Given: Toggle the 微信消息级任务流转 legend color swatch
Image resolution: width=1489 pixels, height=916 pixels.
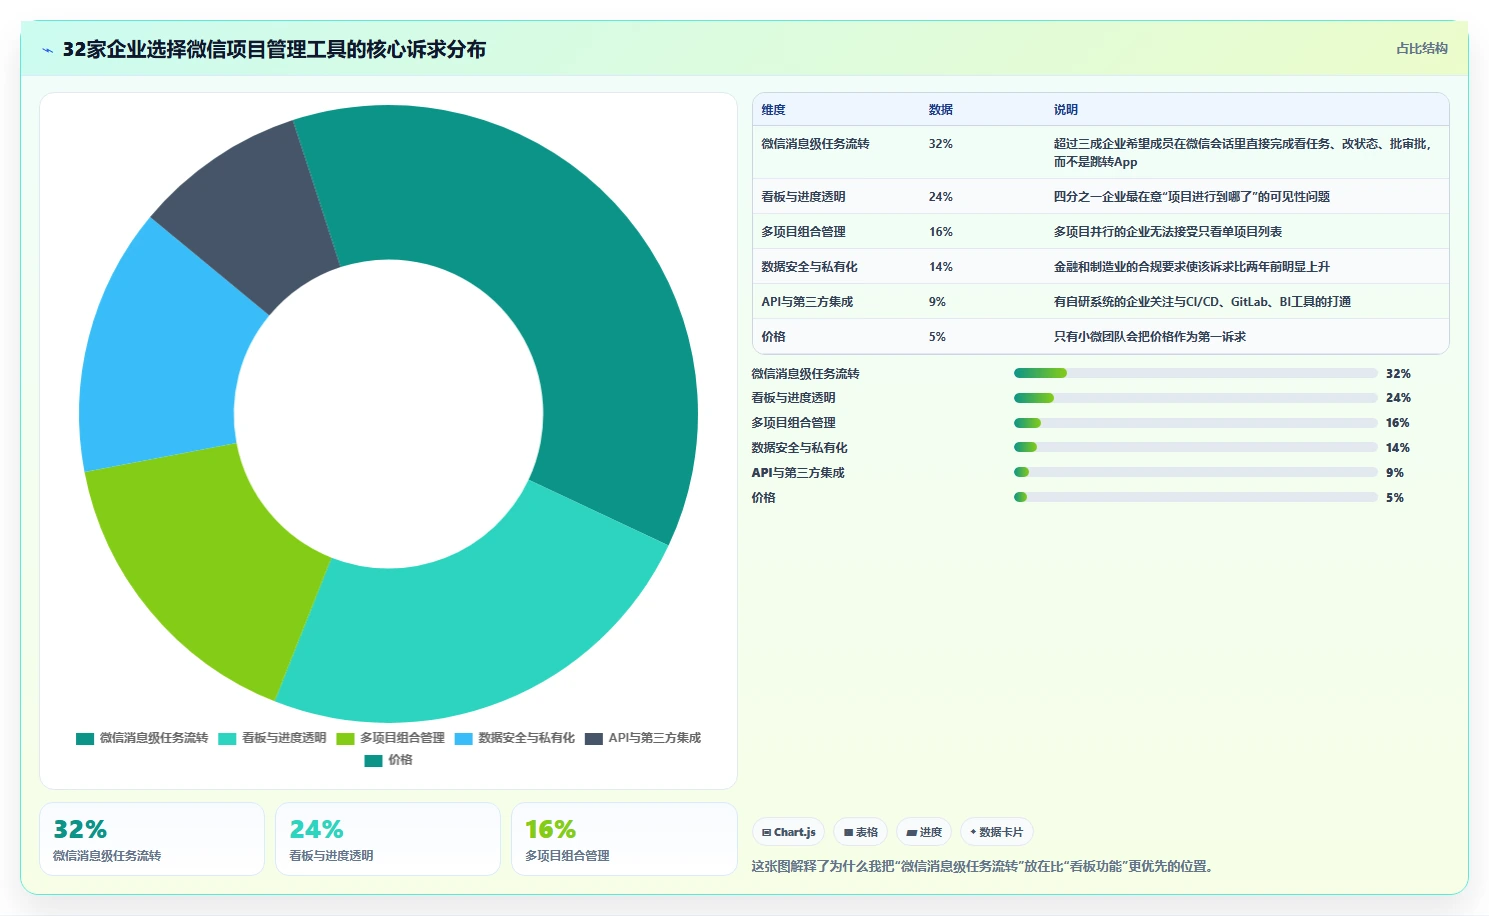Looking at the screenshot, I should (x=85, y=738).
